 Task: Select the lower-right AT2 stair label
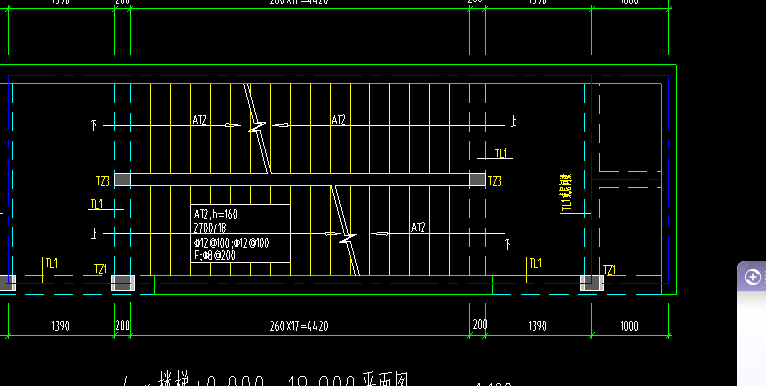click(x=418, y=228)
